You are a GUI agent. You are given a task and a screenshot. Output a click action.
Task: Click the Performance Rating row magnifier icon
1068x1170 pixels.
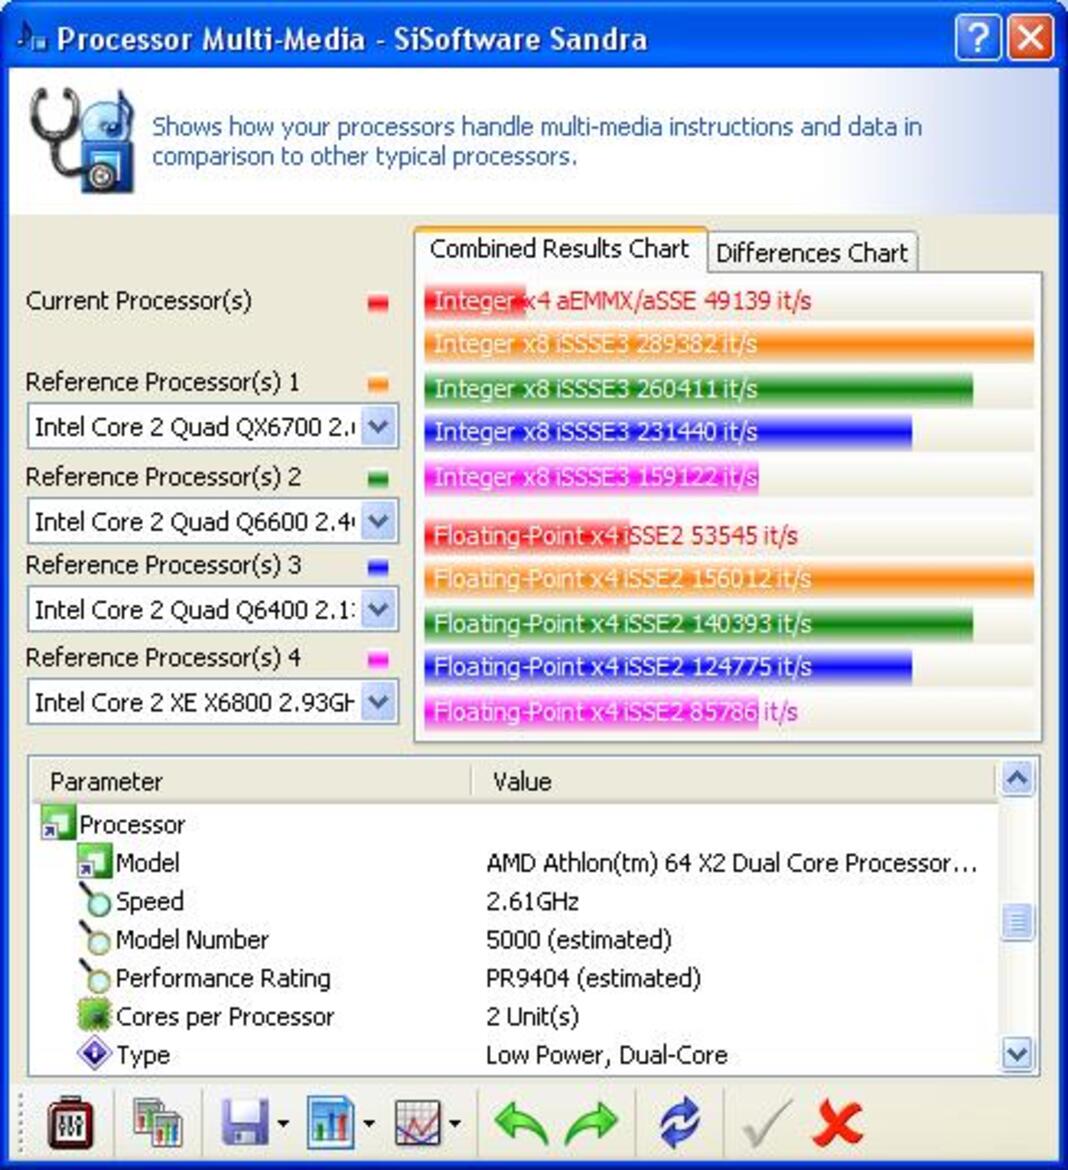pos(94,977)
